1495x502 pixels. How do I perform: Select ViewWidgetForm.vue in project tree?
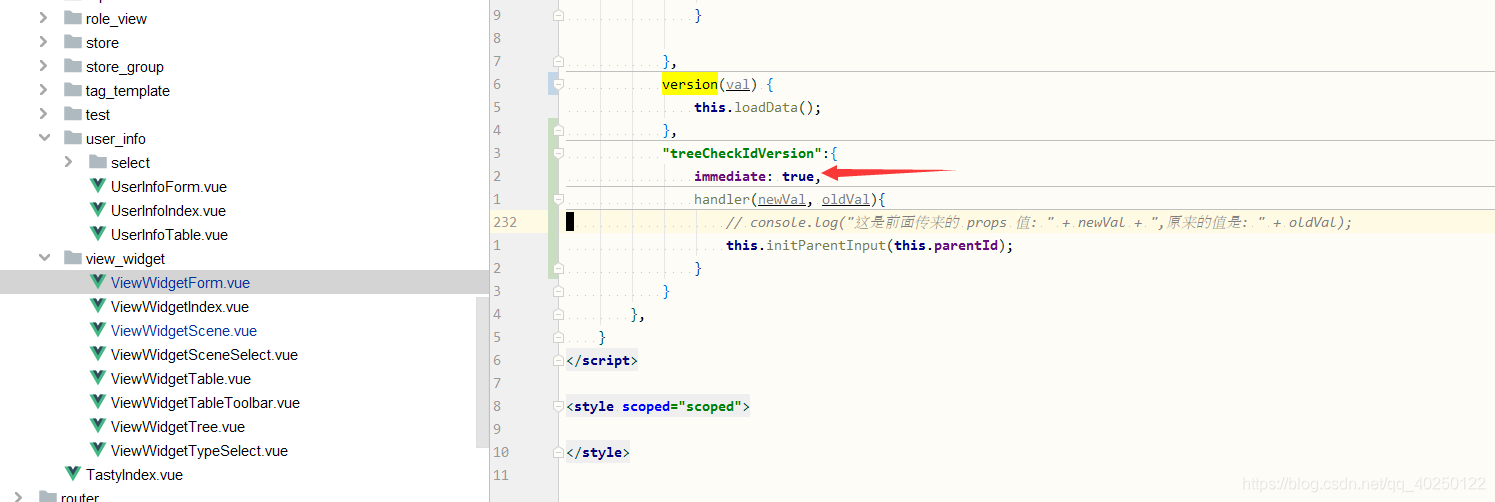[x=180, y=282]
